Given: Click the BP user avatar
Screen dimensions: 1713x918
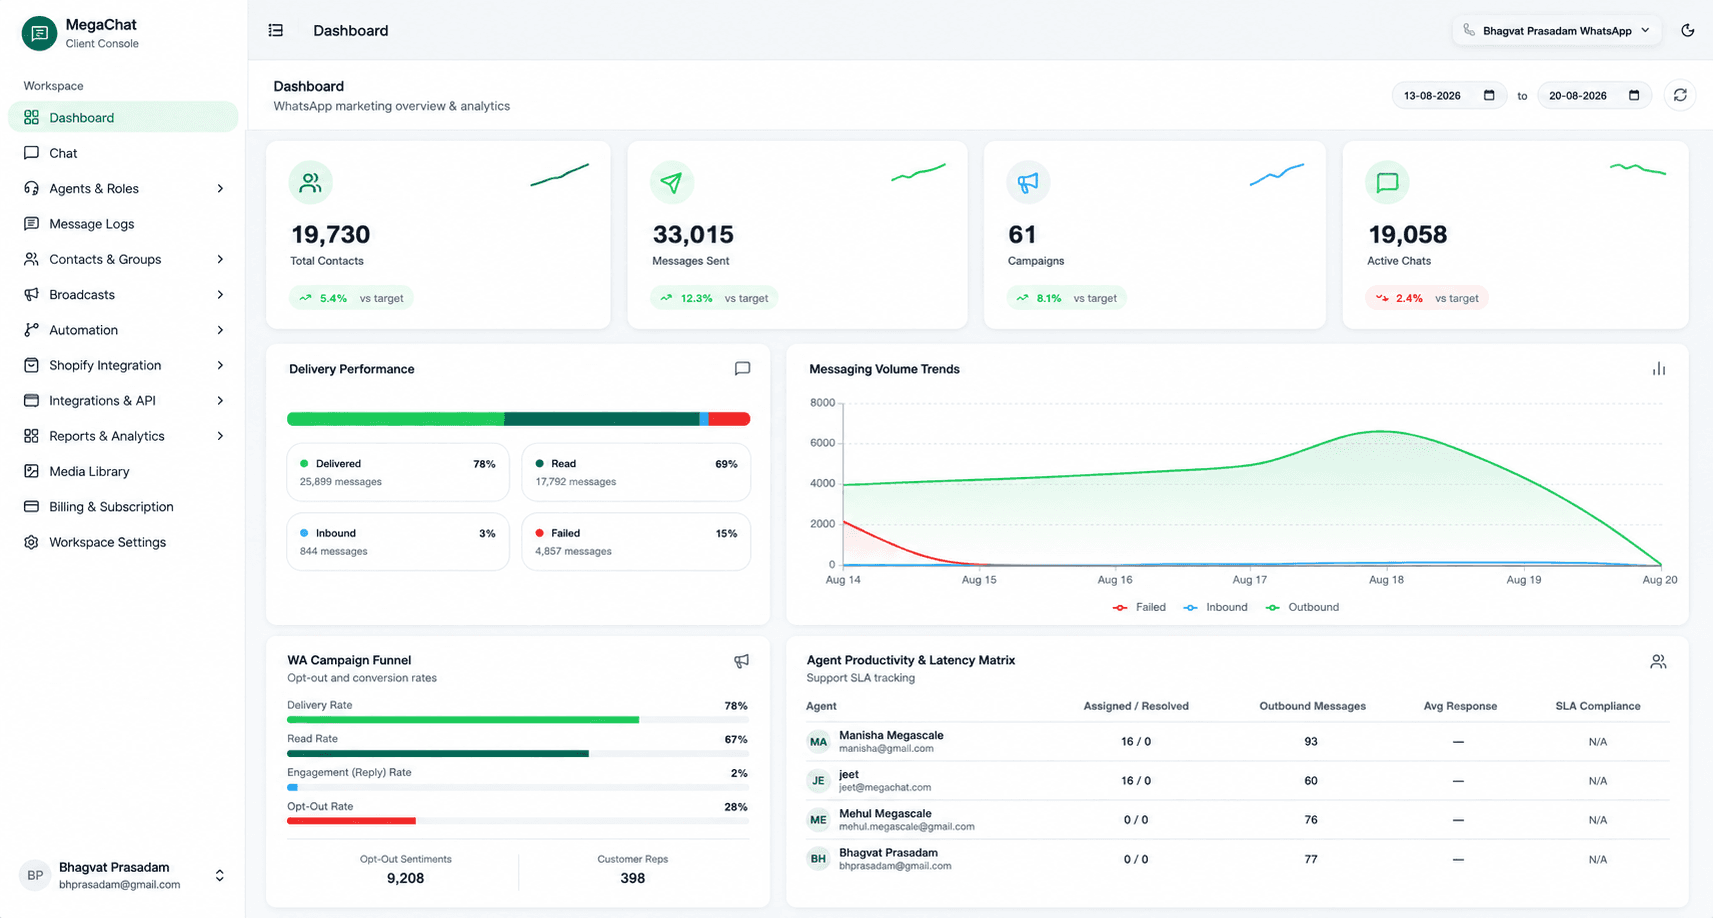Looking at the screenshot, I should click(x=35, y=875).
